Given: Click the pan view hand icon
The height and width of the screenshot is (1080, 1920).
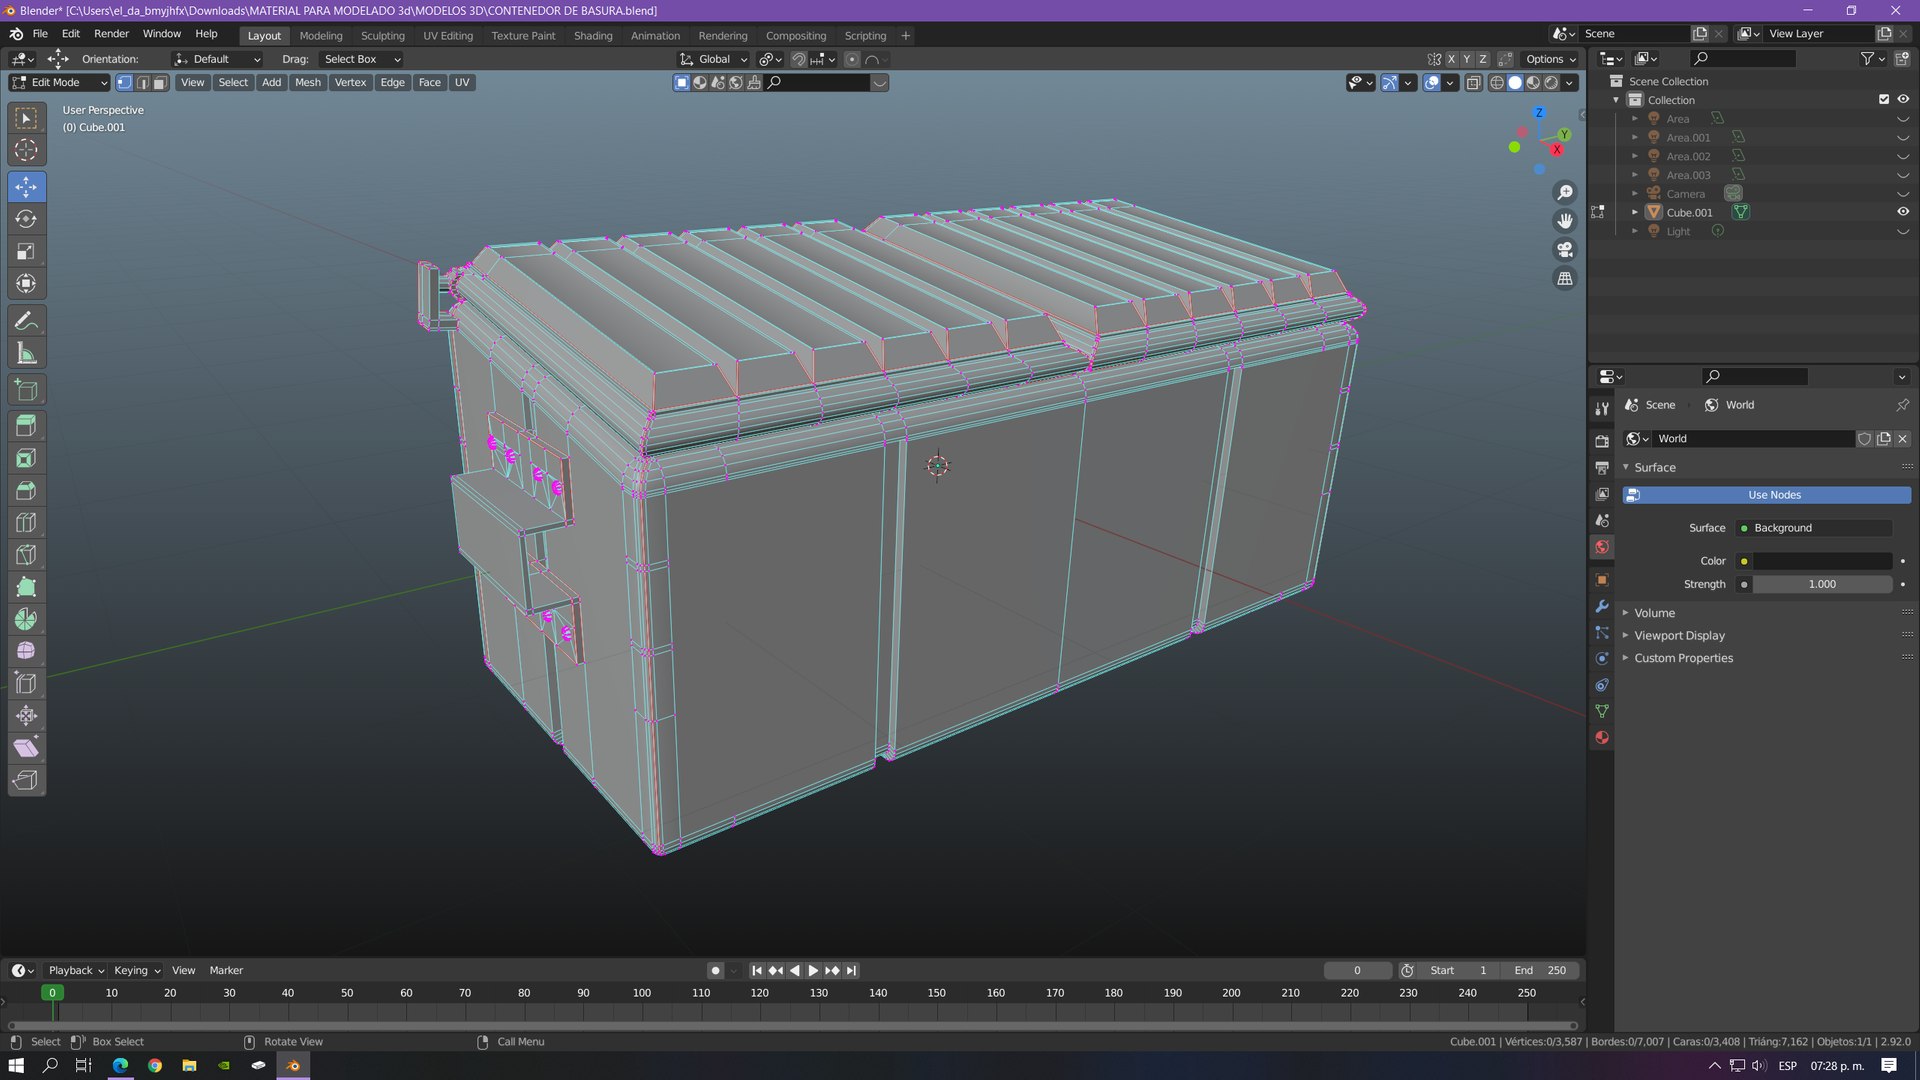Looking at the screenshot, I should click(1565, 221).
